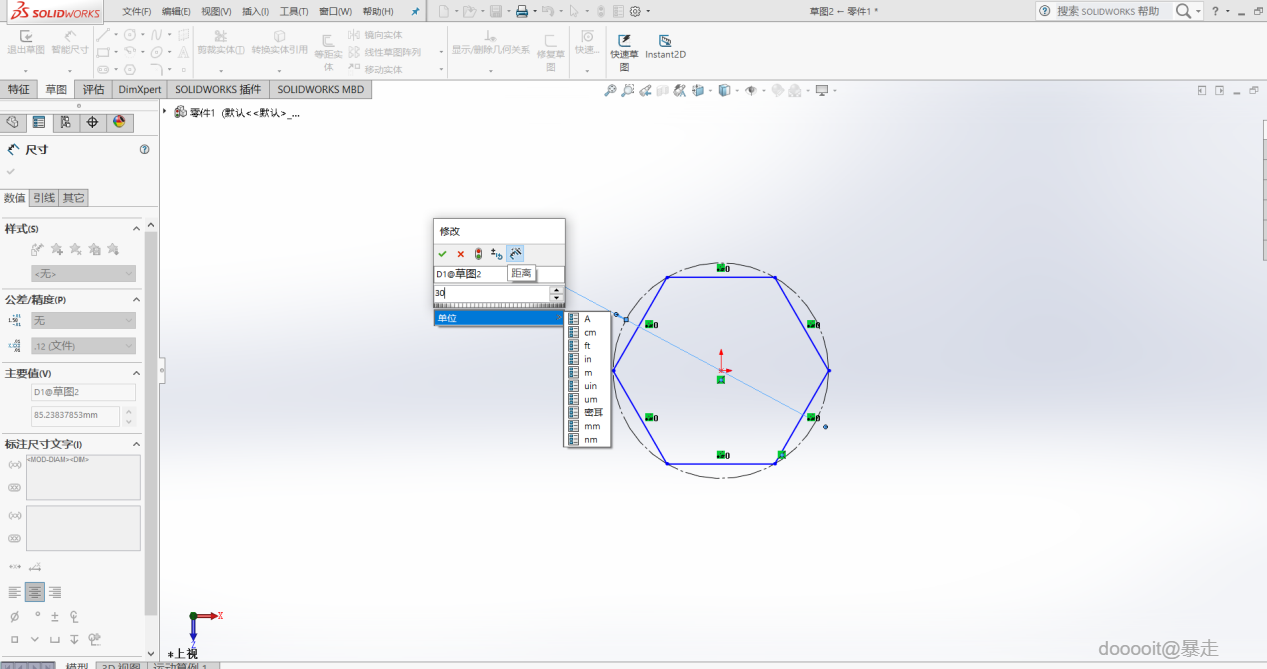
Task: Cancel the modify dialog with the red X
Action: pos(460,254)
